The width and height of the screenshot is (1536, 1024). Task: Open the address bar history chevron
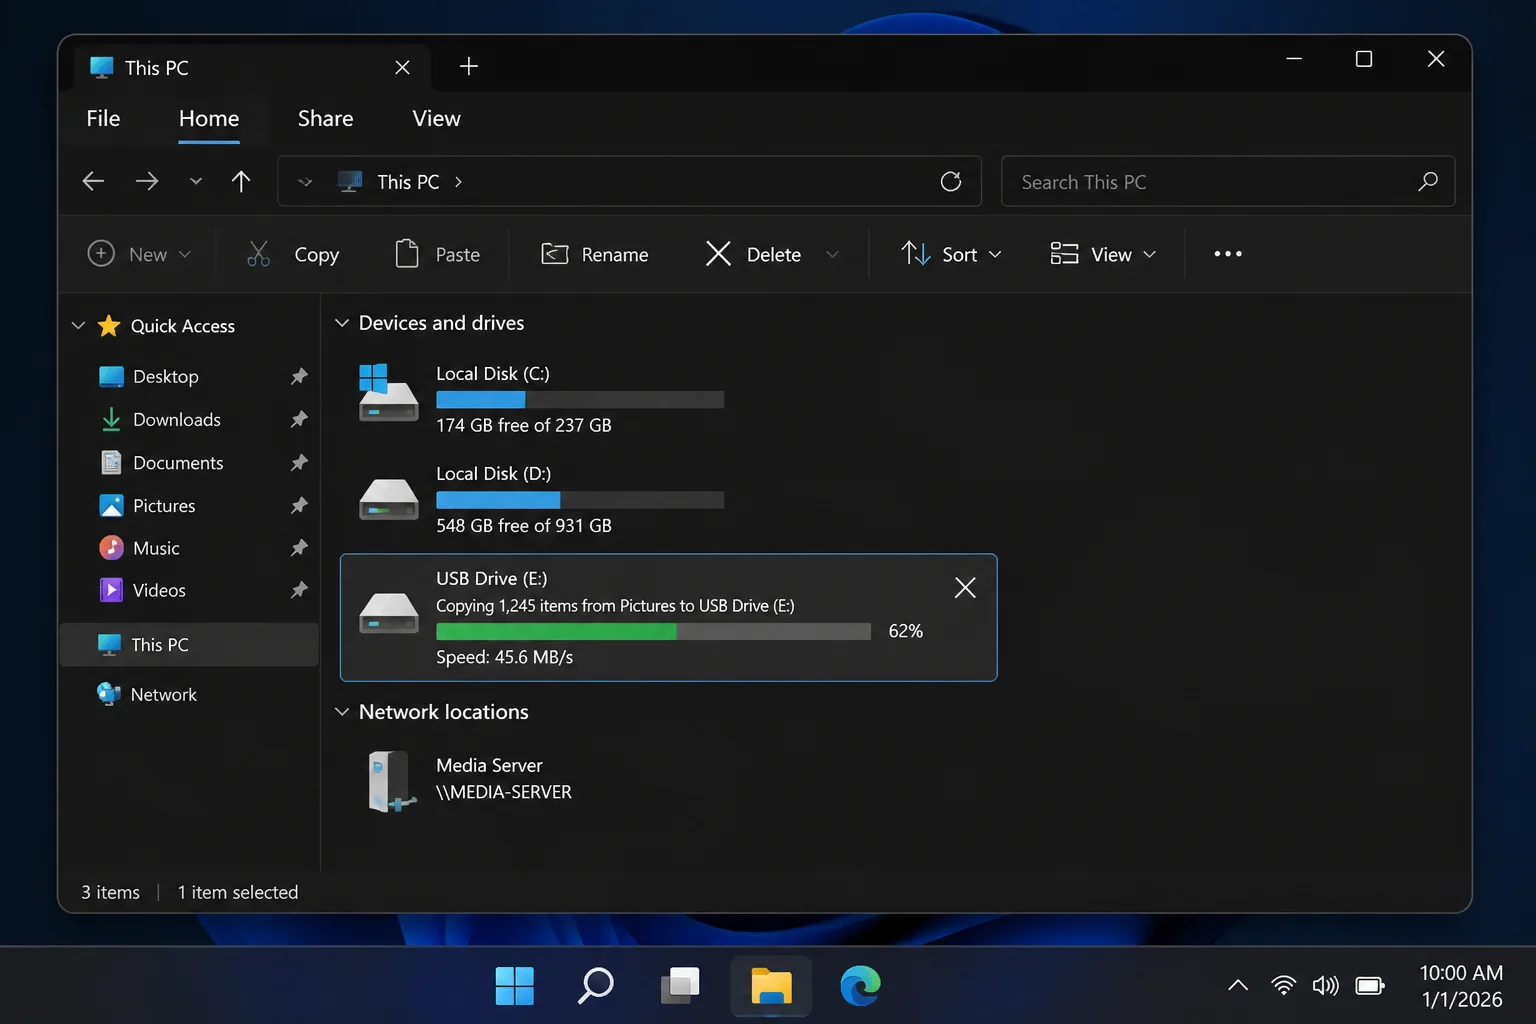coord(305,182)
